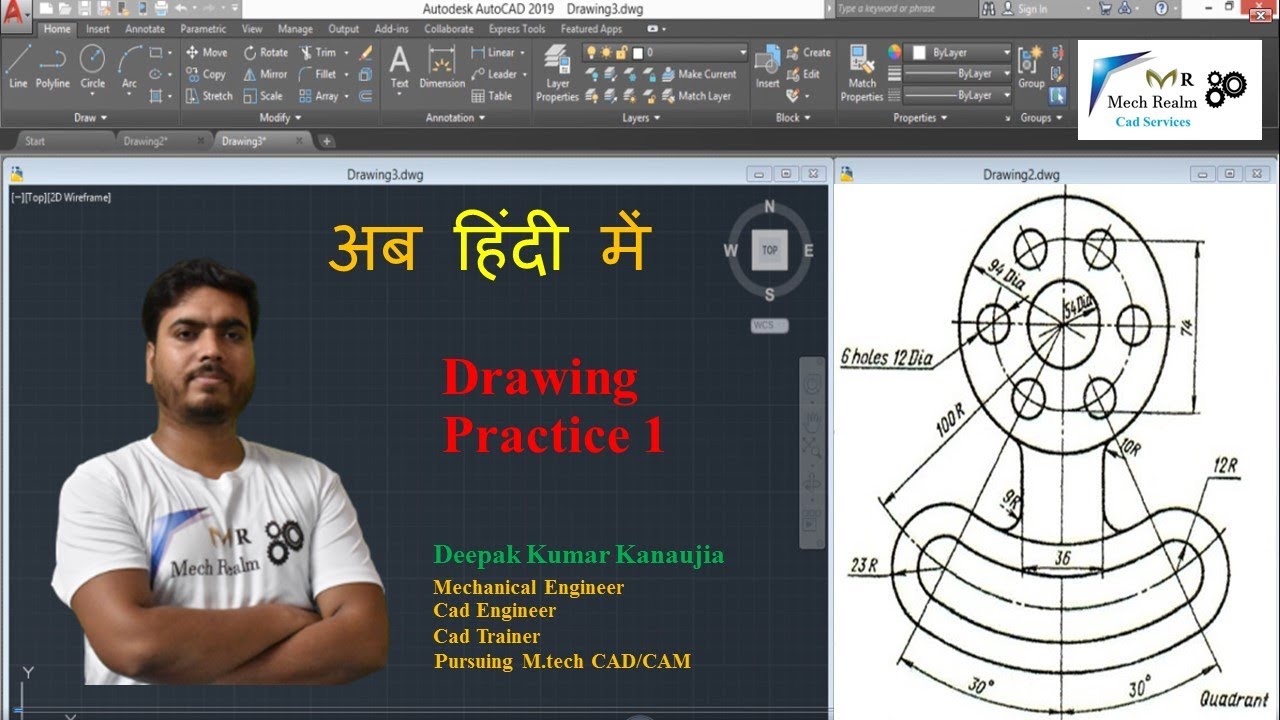Open the Parametric ribbon tab

tap(203, 29)
